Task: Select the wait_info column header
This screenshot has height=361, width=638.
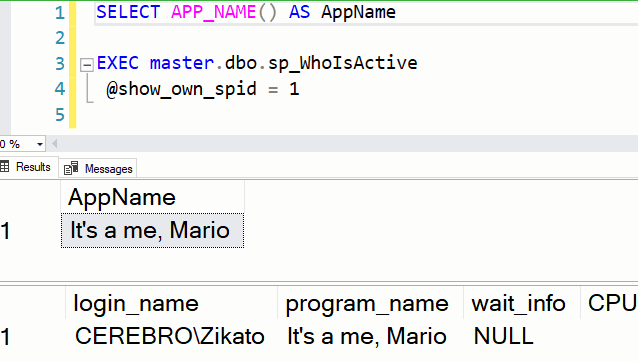Action: point(522,303)
